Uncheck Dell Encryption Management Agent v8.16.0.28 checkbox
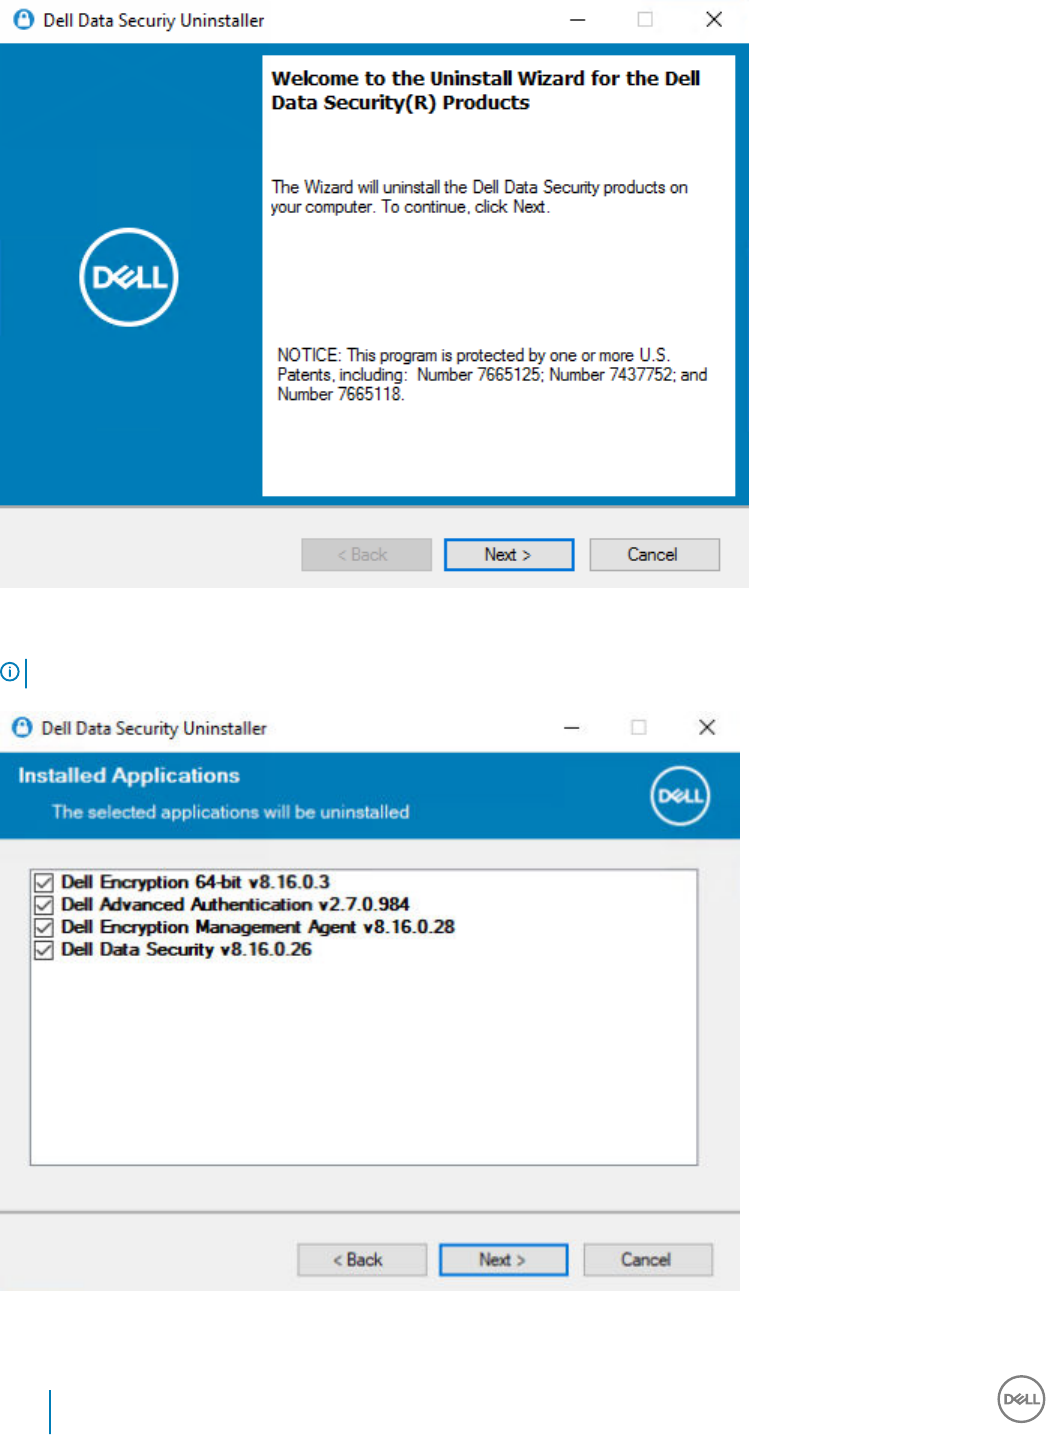1046x1435 pixels. [44, 927]
